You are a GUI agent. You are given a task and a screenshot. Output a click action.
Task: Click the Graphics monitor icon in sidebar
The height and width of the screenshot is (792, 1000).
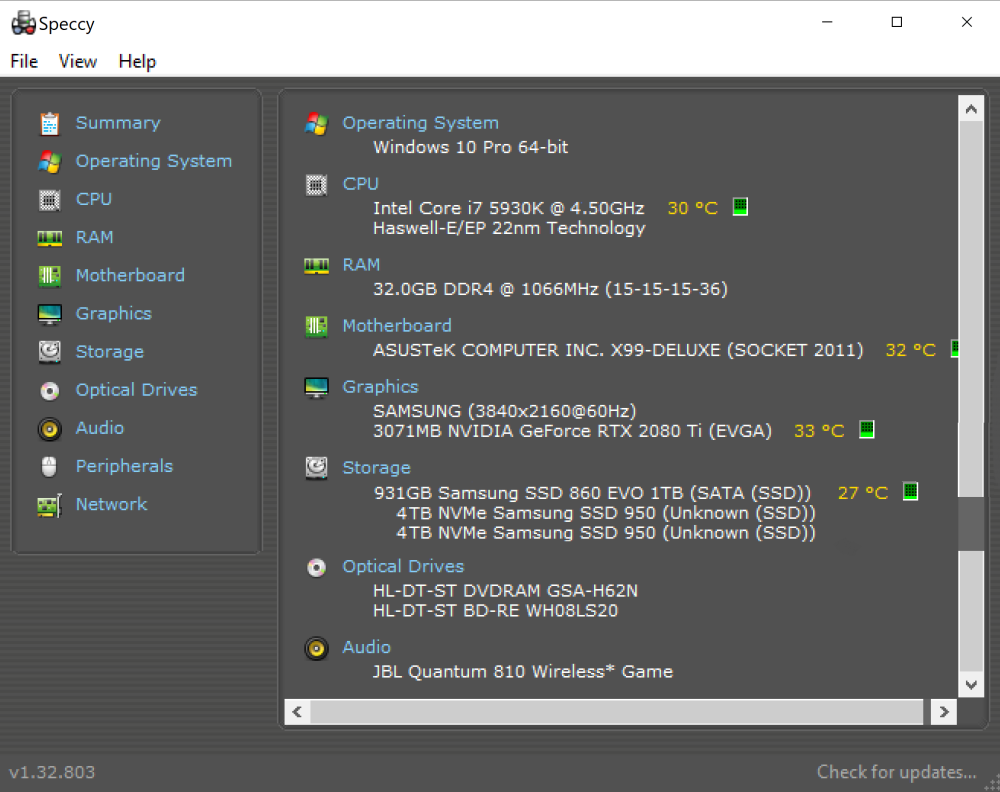tap(49, 314)
